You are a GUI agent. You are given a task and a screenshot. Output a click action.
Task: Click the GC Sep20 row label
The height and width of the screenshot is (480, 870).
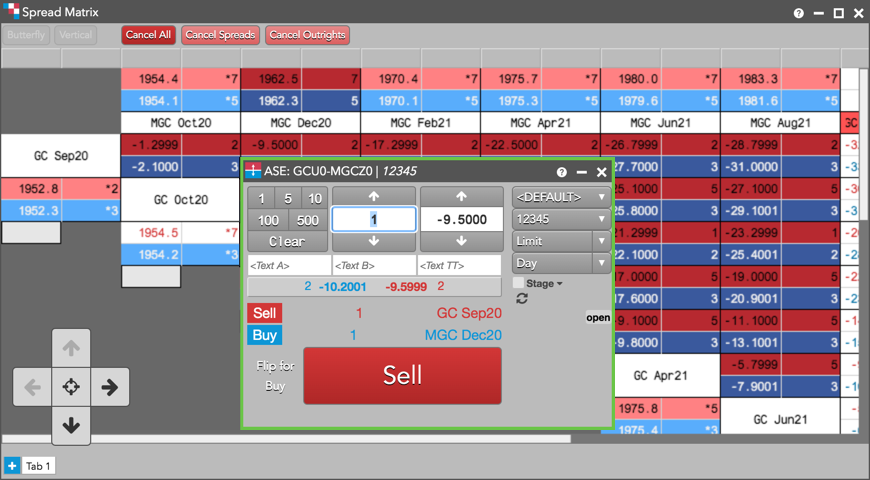[60, 156]
